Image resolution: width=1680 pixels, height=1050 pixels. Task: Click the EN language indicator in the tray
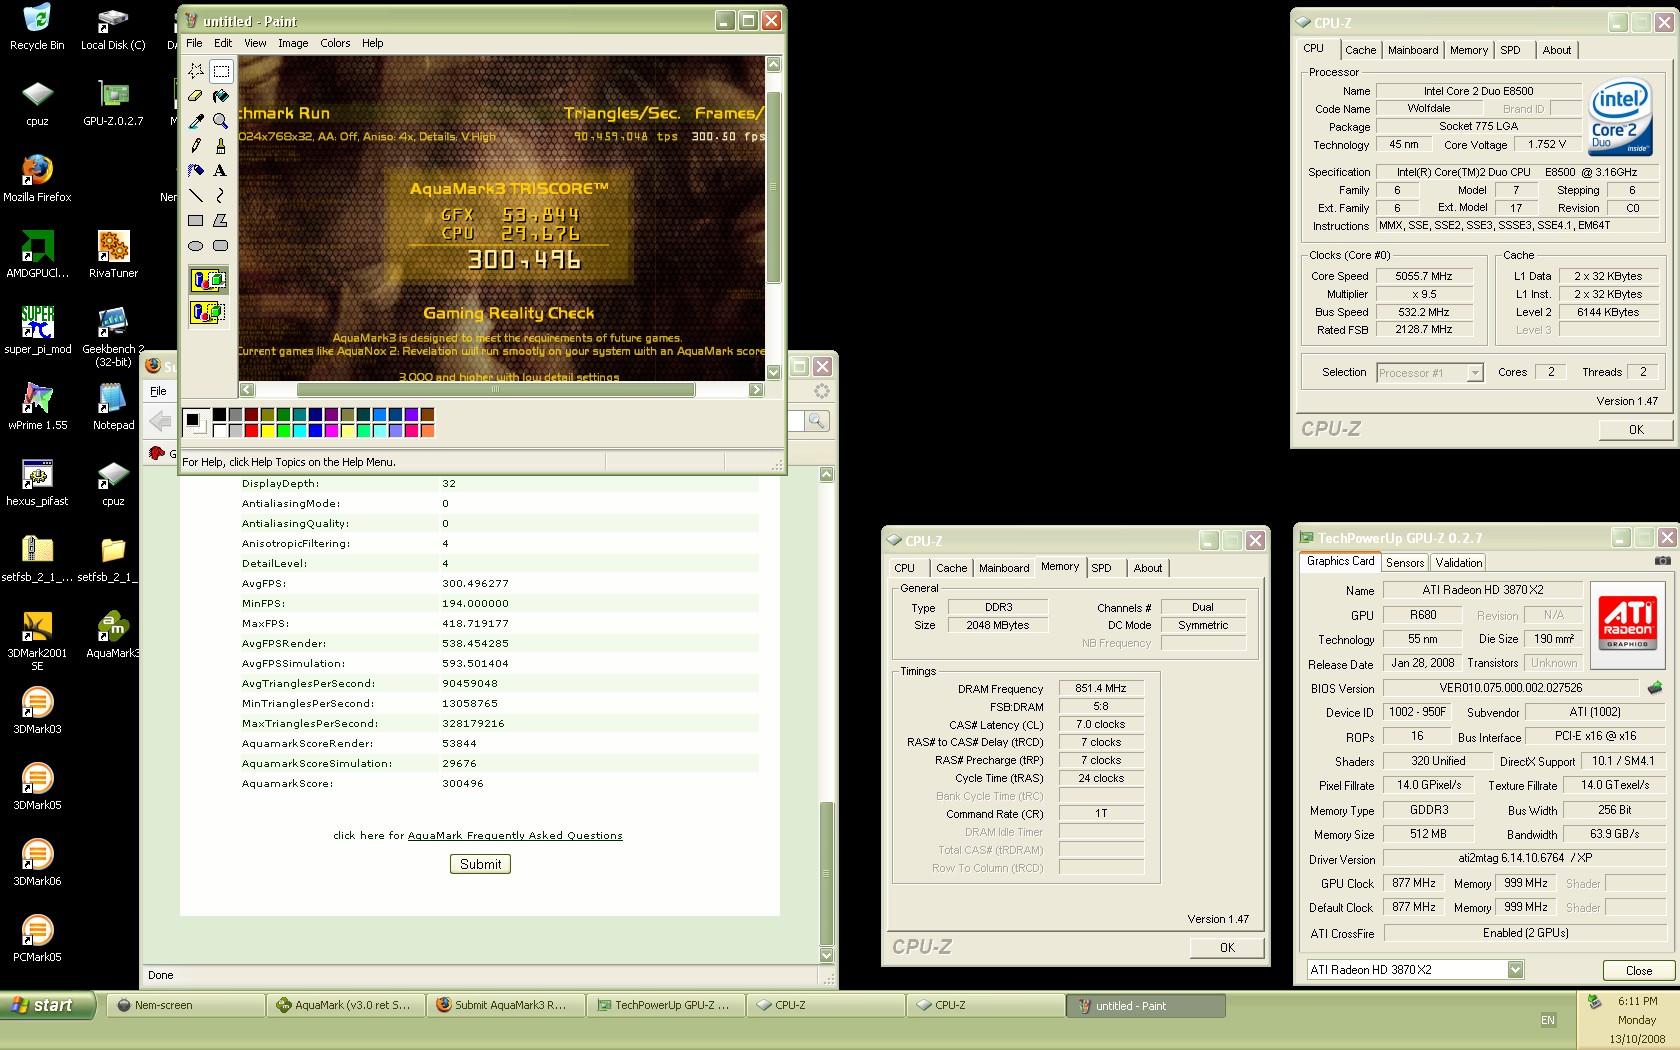click(x=1548, y=1020)
